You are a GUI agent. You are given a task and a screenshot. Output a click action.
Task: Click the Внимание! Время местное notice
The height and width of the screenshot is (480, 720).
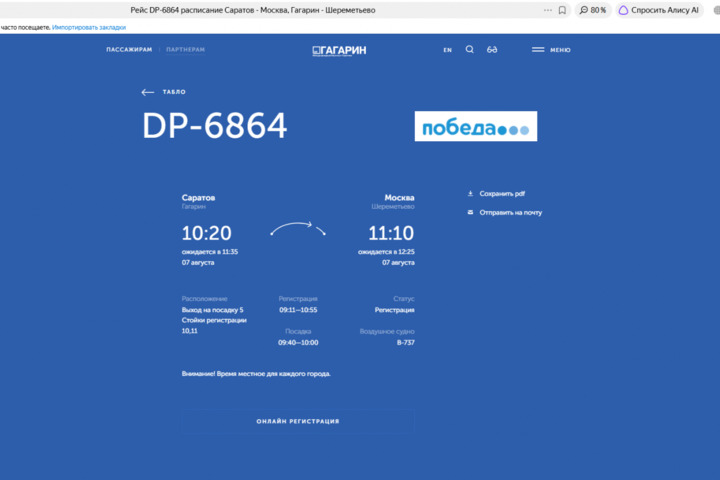coord(256,374)
